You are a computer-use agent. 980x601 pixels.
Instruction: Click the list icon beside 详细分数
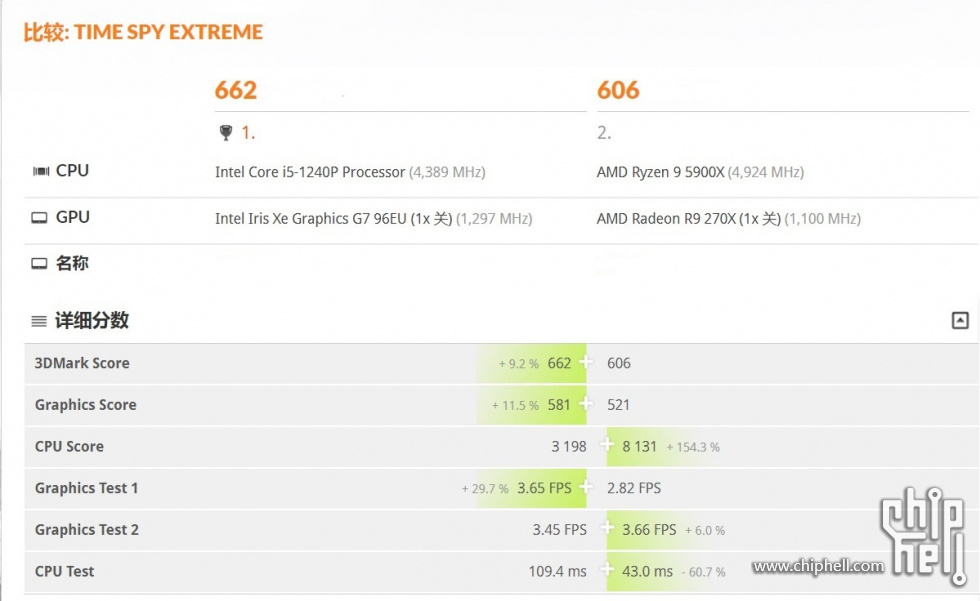[39, 321]
